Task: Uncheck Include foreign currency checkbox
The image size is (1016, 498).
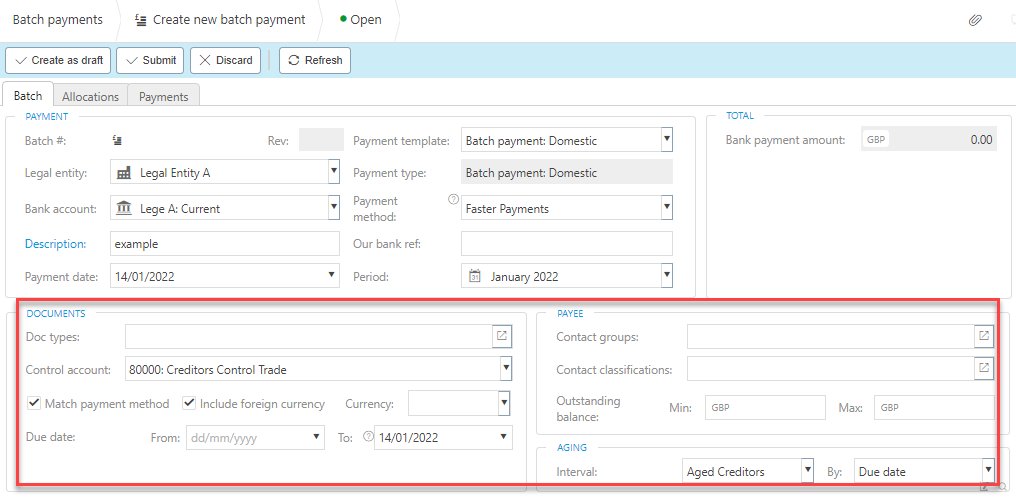Action: click(x=189, y=404)
